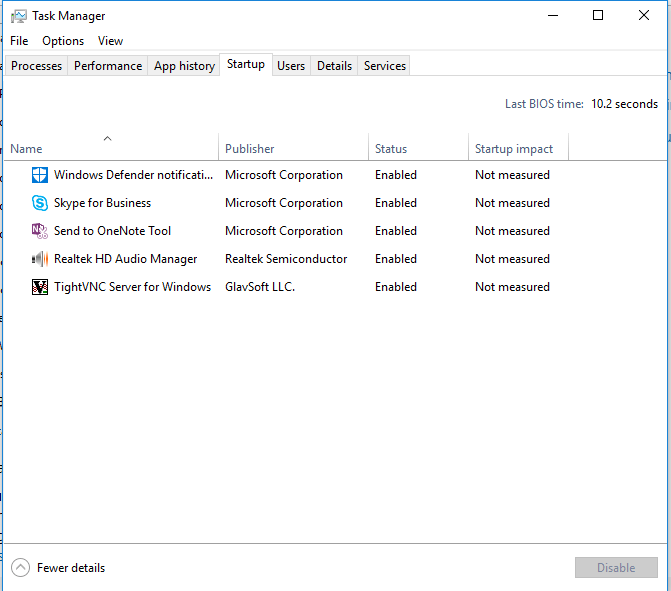Click the Skype for Business icon

pyautogui.click(x=40, y=203)
